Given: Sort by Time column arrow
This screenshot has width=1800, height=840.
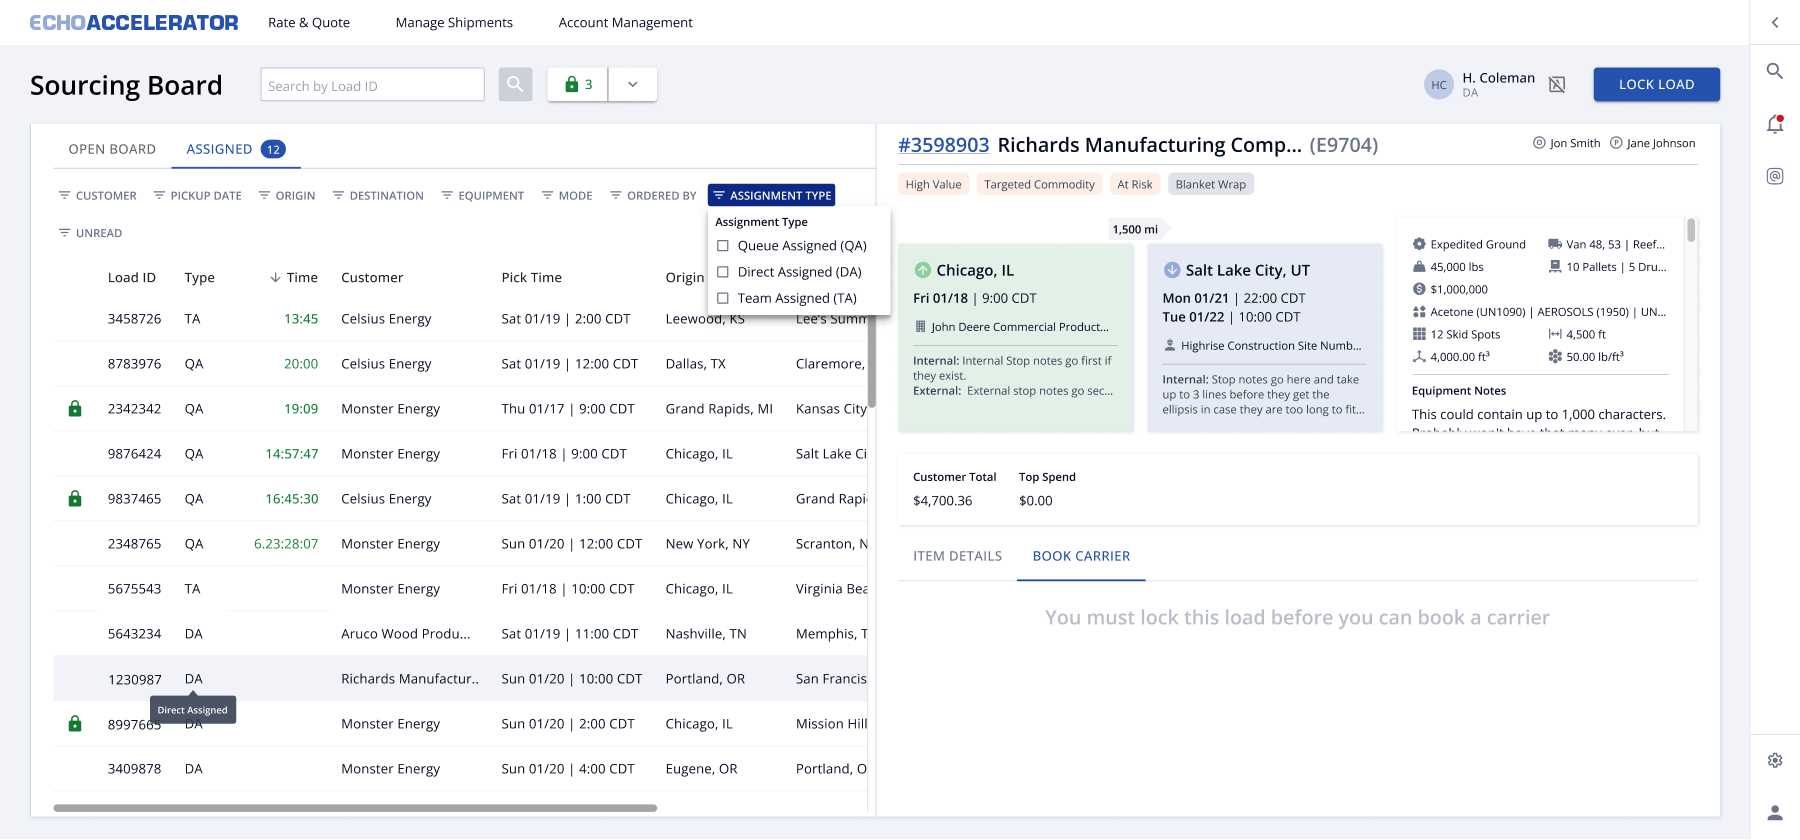Looking at the screenshot, I should point(275,278).
